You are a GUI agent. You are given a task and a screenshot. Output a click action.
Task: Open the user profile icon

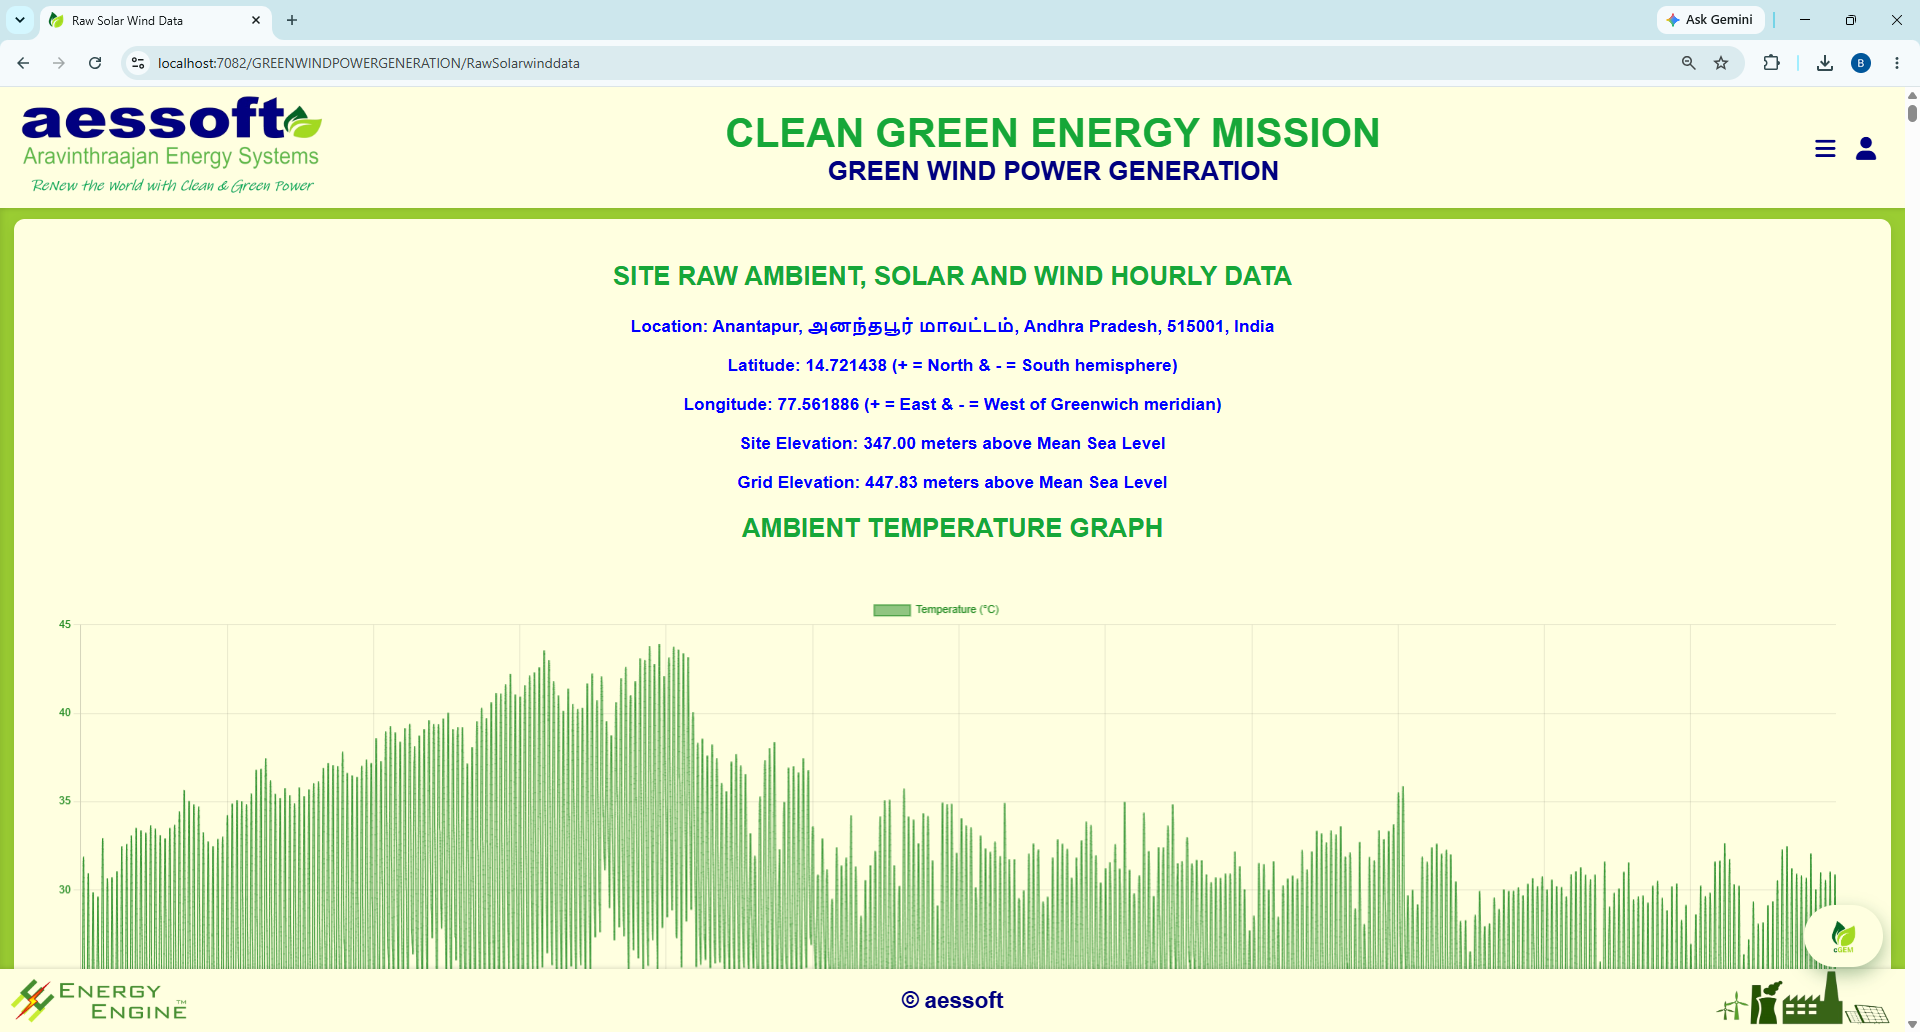[1866, 149]
